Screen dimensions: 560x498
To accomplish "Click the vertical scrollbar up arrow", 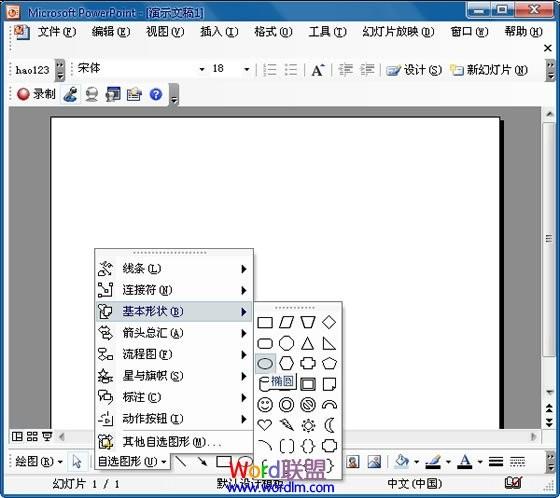I will click(549, 115).
